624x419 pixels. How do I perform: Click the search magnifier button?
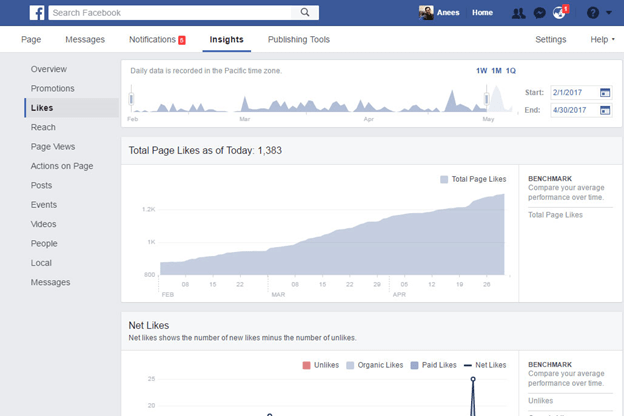point(305,12)
